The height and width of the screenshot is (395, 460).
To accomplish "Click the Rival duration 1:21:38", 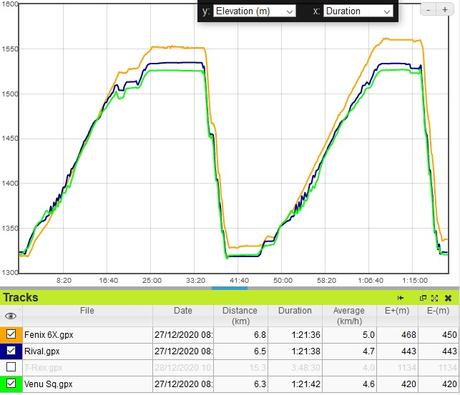I will pyautogui.click(x=306, y=351).
